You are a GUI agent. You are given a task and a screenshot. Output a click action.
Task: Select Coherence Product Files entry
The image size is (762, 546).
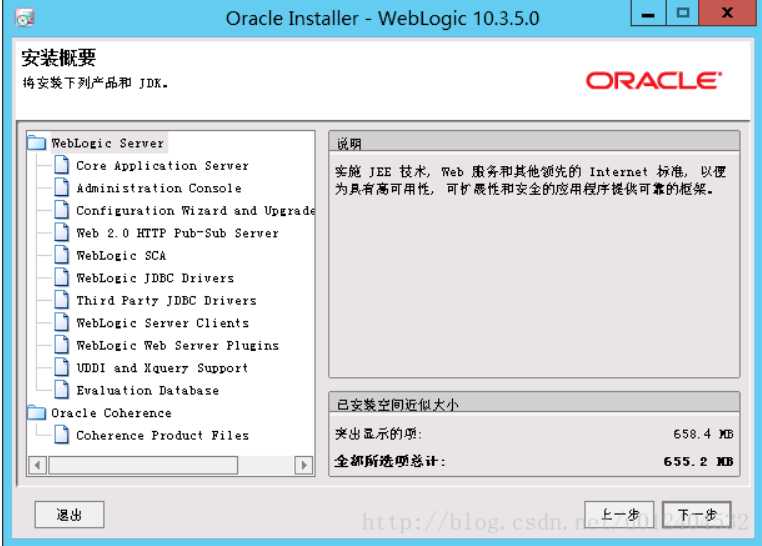tap(162, 436)
